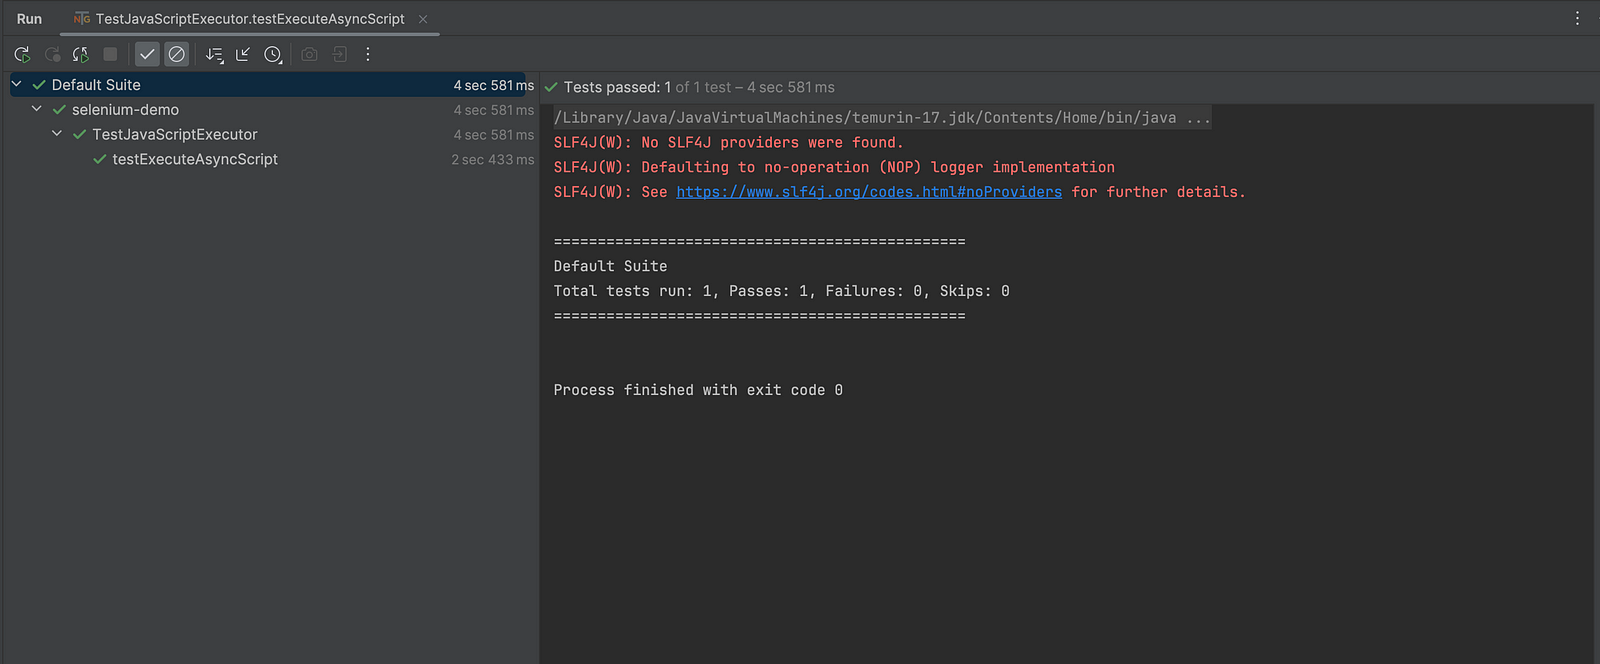Toggle Show Ignored tests button
This screenshot has height=664, width=1600.
[177, 54]
